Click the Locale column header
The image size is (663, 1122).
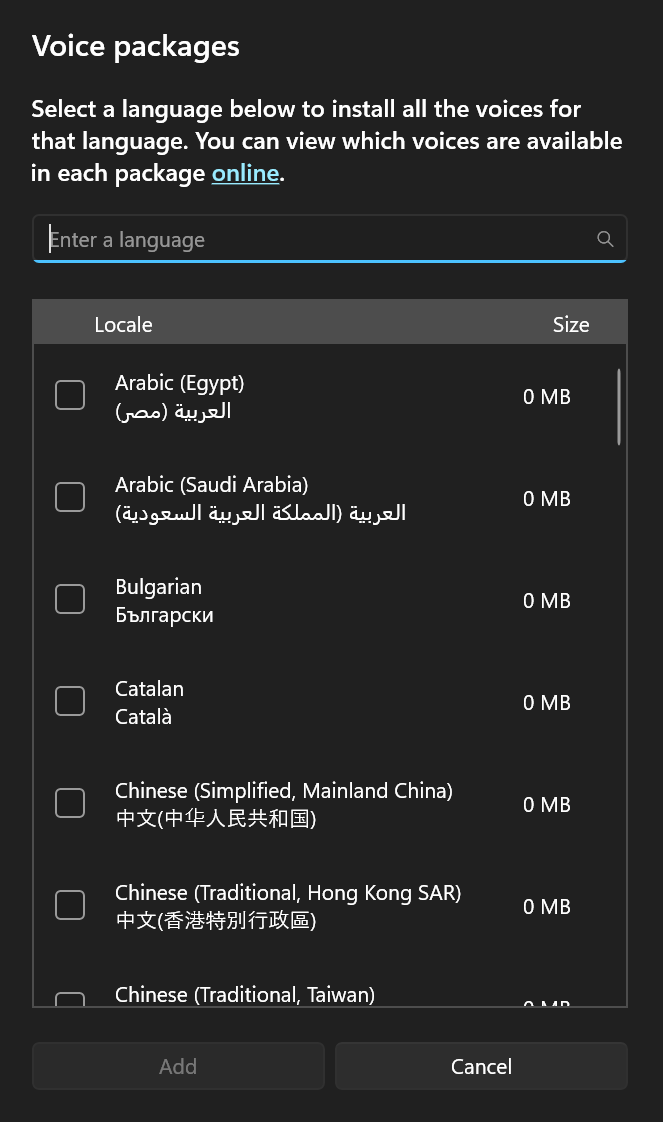[123, 324]
